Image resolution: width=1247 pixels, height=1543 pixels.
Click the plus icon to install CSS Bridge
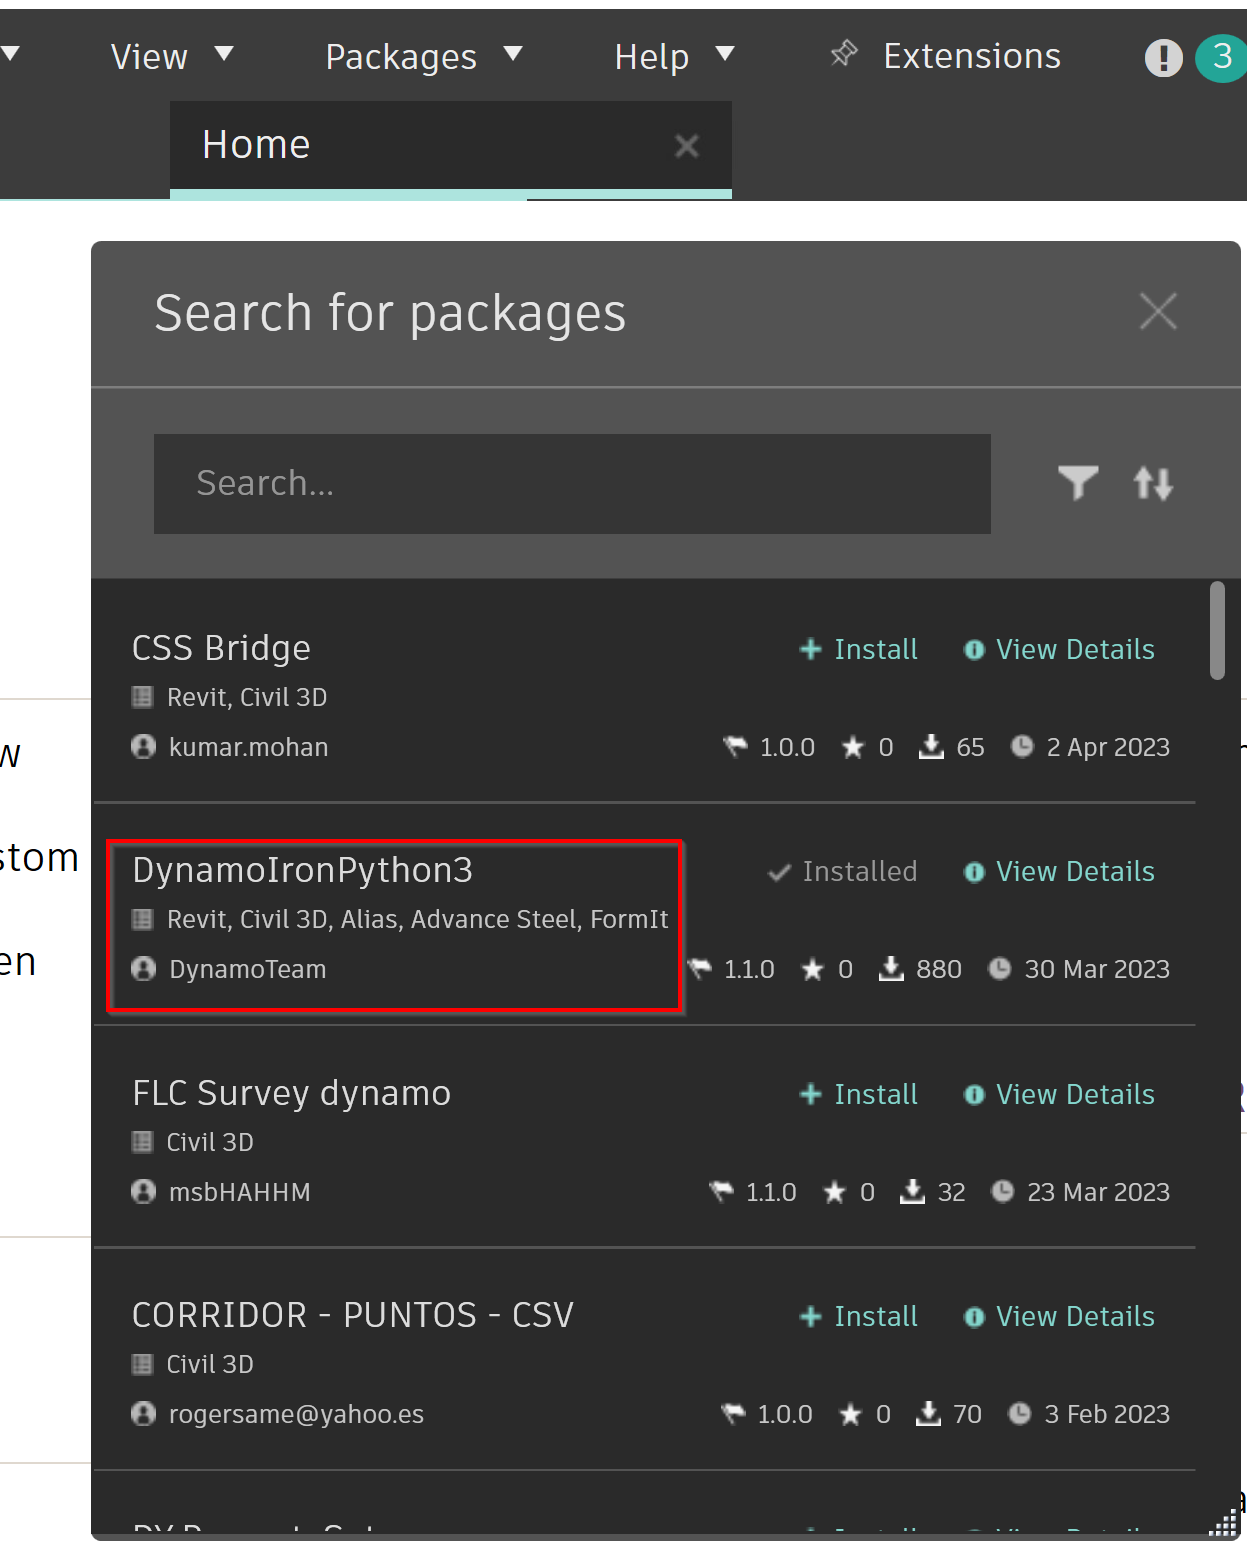(x=810, y=650)
